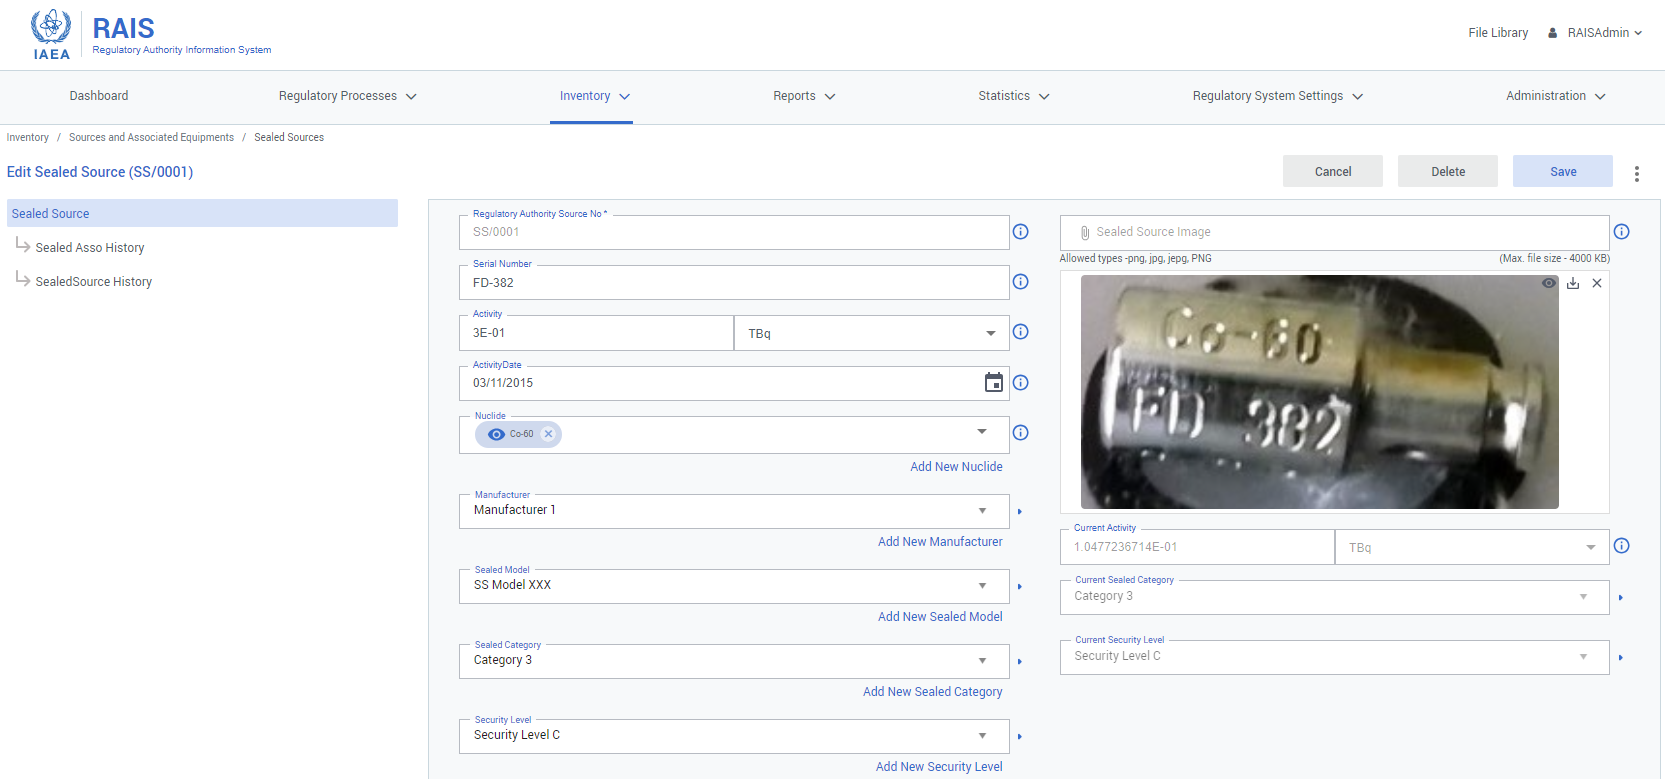This screenshot has height=779, width=1665.
Task: Click the Activity value input field
Action: pos(597,333)
